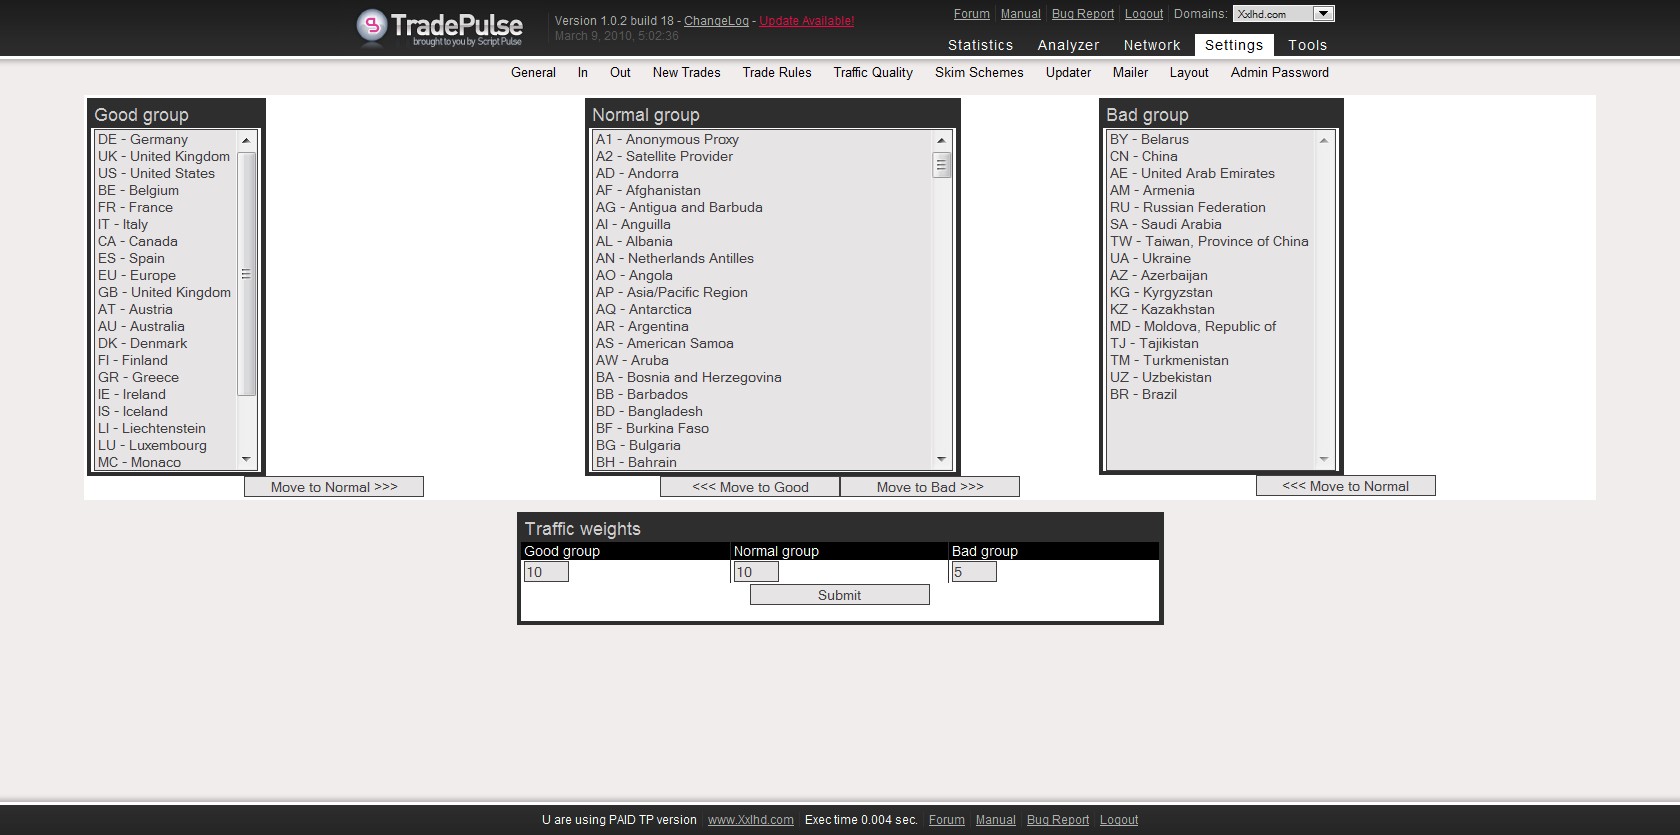The image size is (1680, 835).
Task: Select DE - Germany in Good group
Action: coord(143,139)
